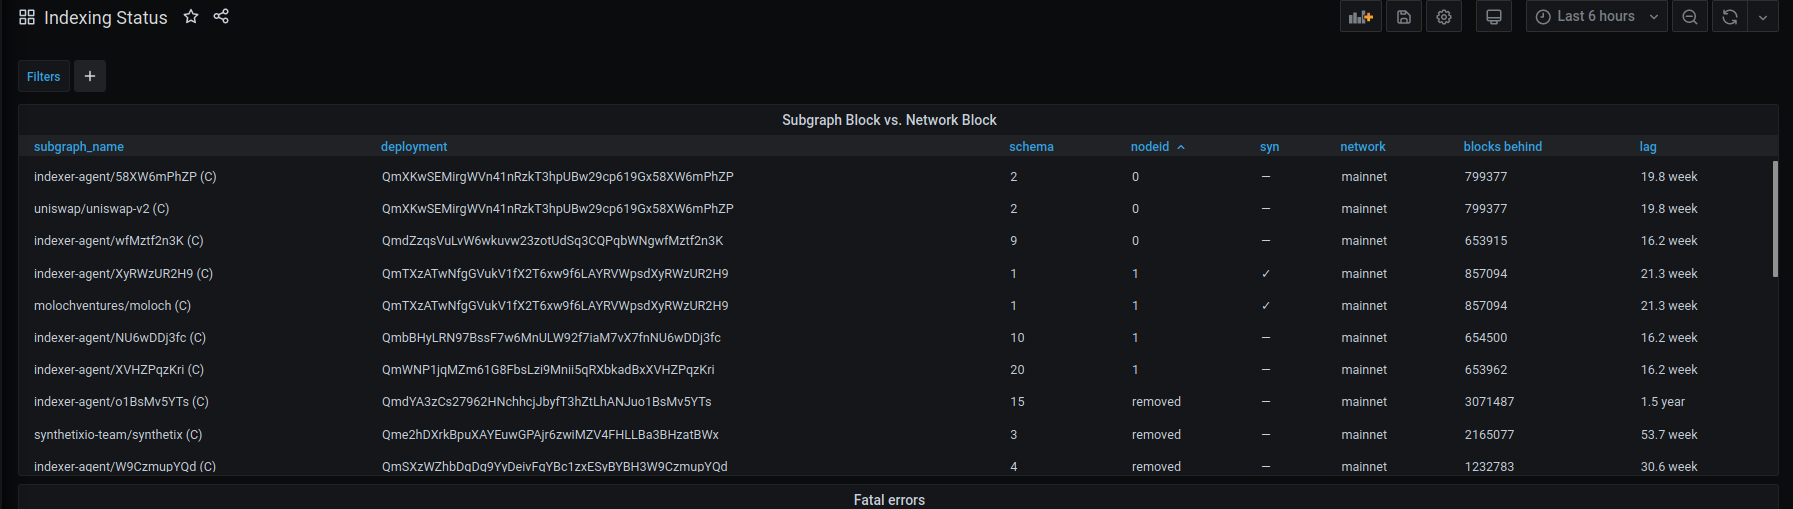Cycle view mode with monitor icon
This screenshot has width=1793, height=509.
(x=1494, y=17)
